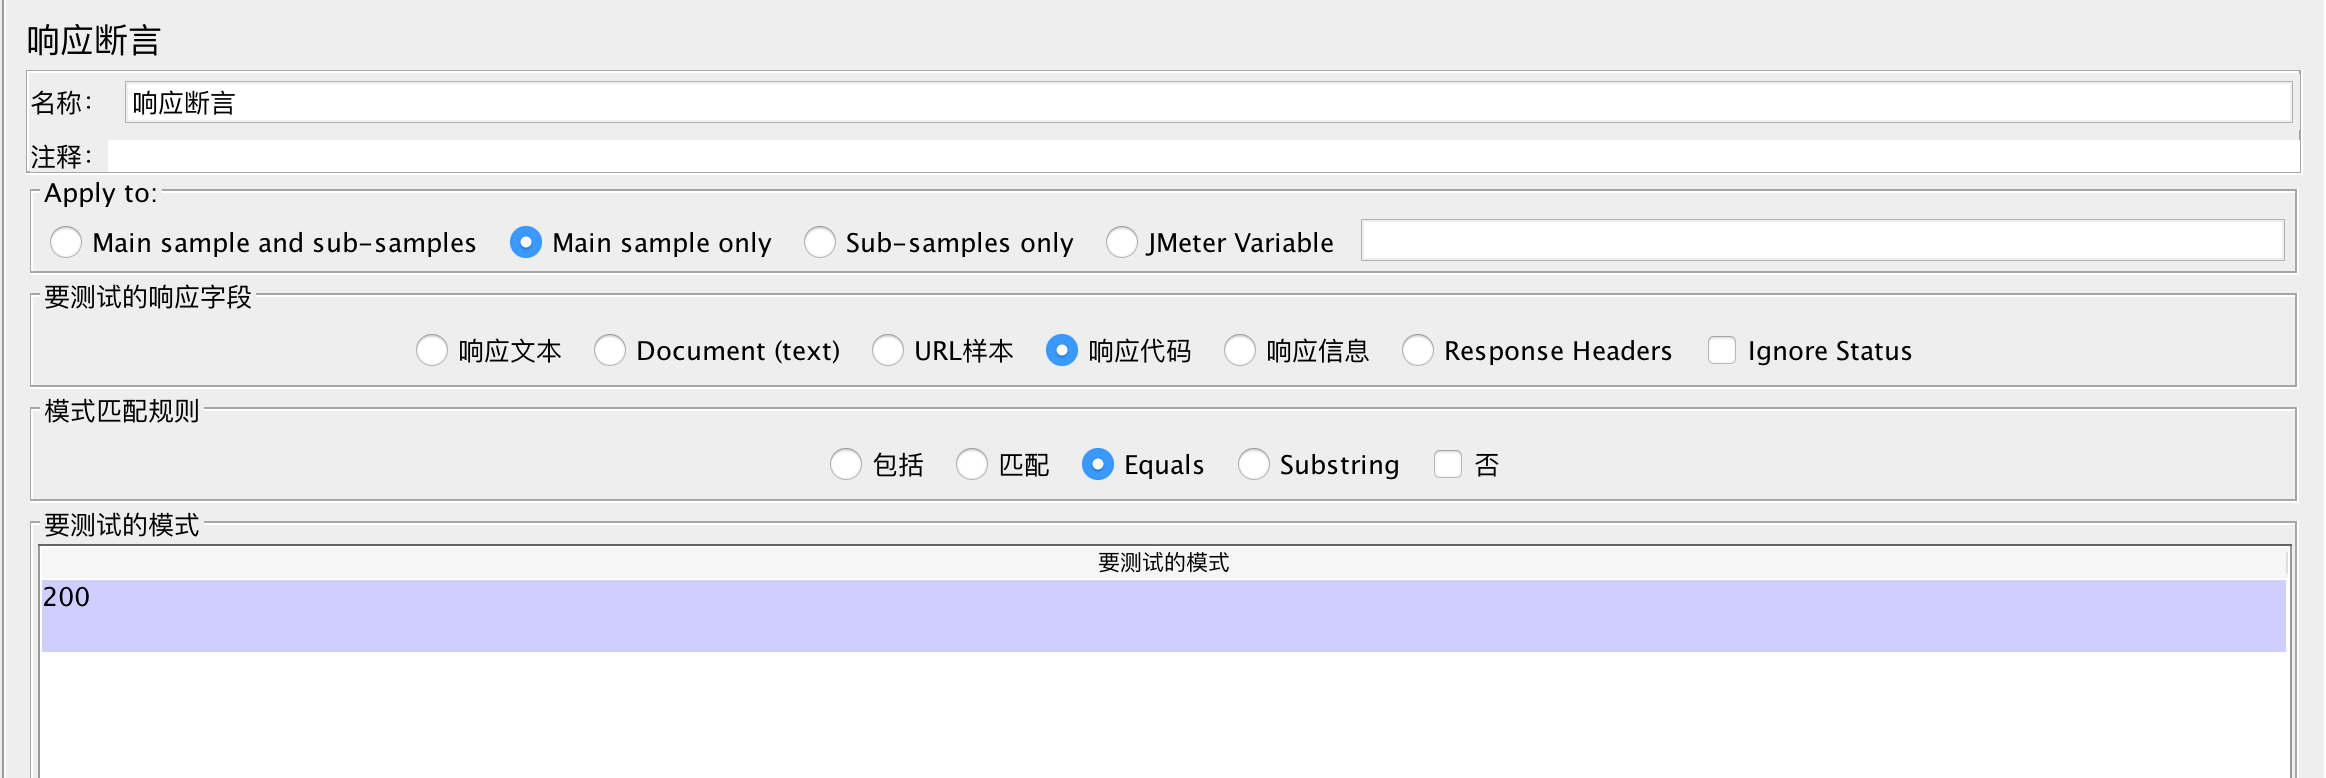
Task: Choose the Document (text) radio button
Action: [610, 350]
